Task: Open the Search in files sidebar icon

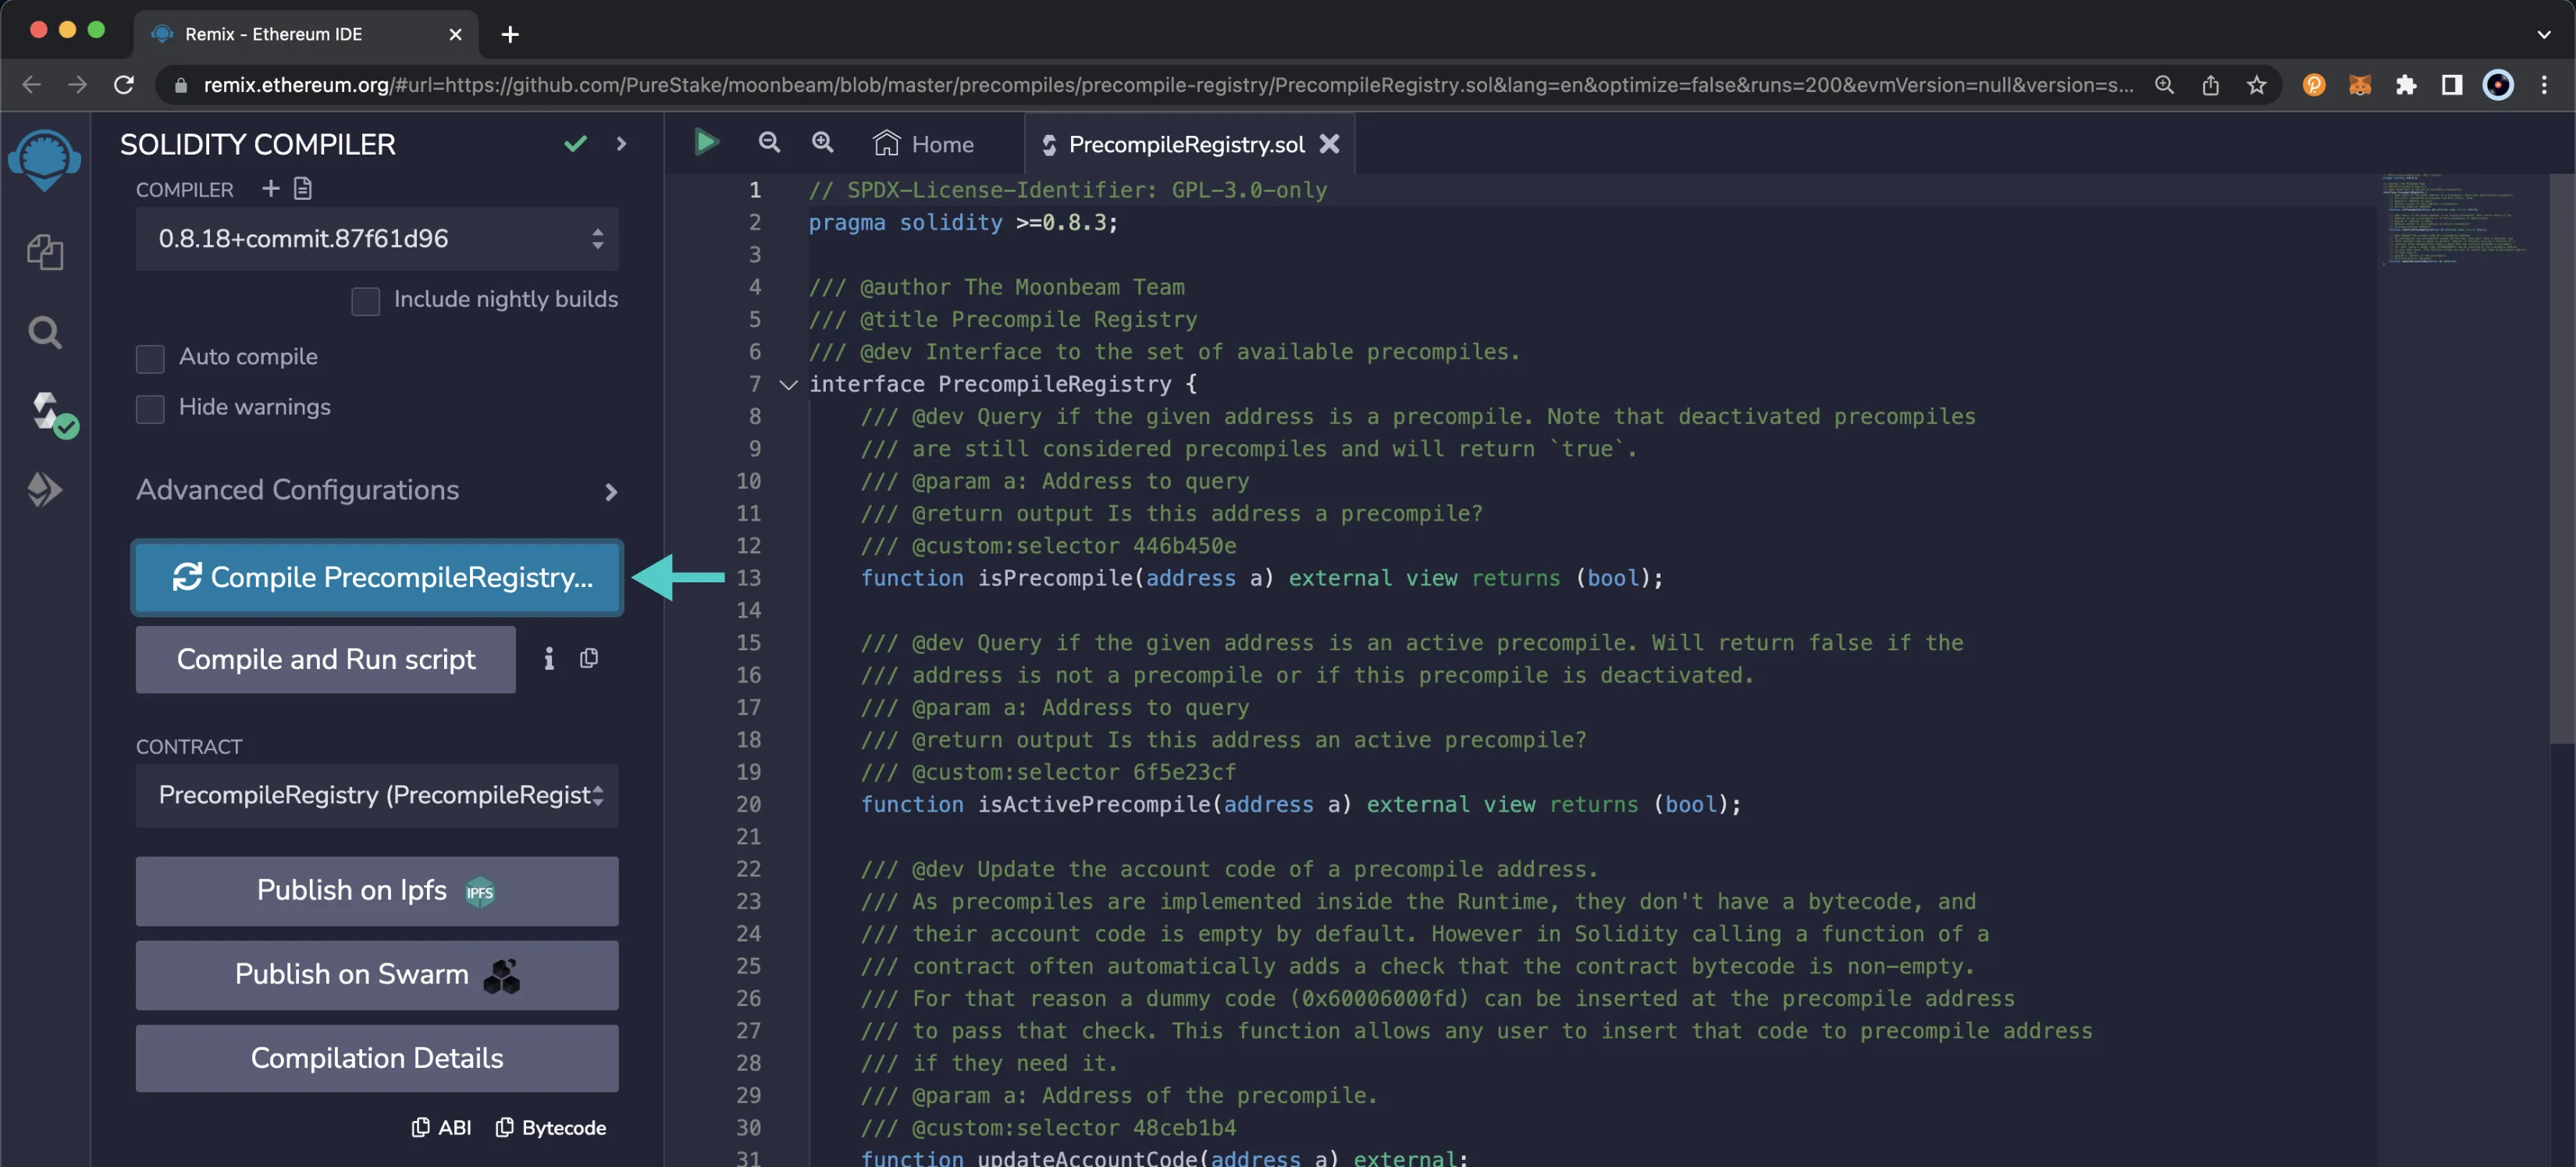Action: point(44,332)
